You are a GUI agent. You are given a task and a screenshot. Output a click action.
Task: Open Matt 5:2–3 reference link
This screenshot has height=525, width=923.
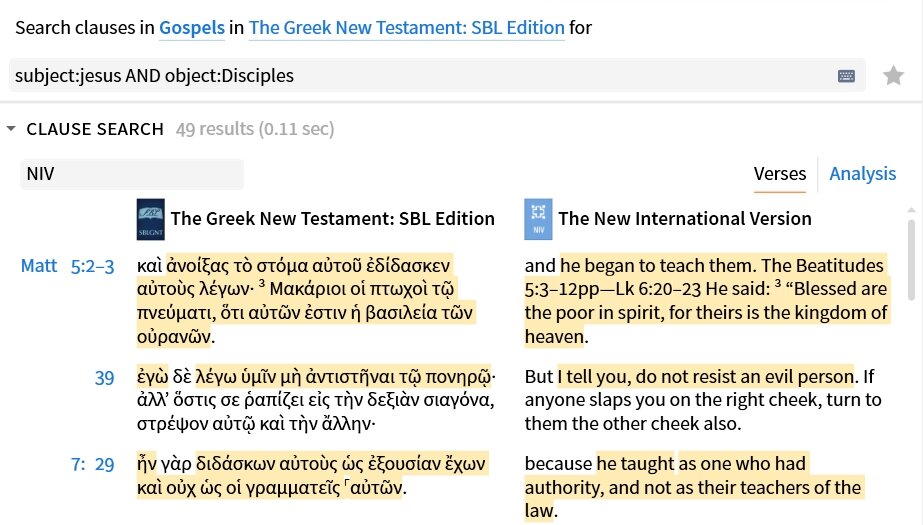tap(68, 266)
